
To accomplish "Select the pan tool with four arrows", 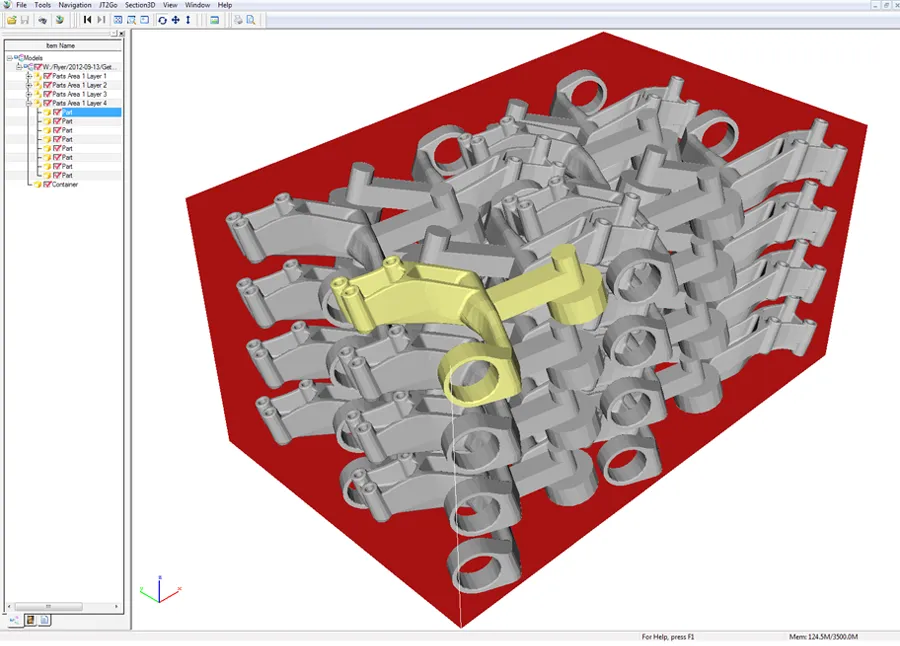I will 176,19.
